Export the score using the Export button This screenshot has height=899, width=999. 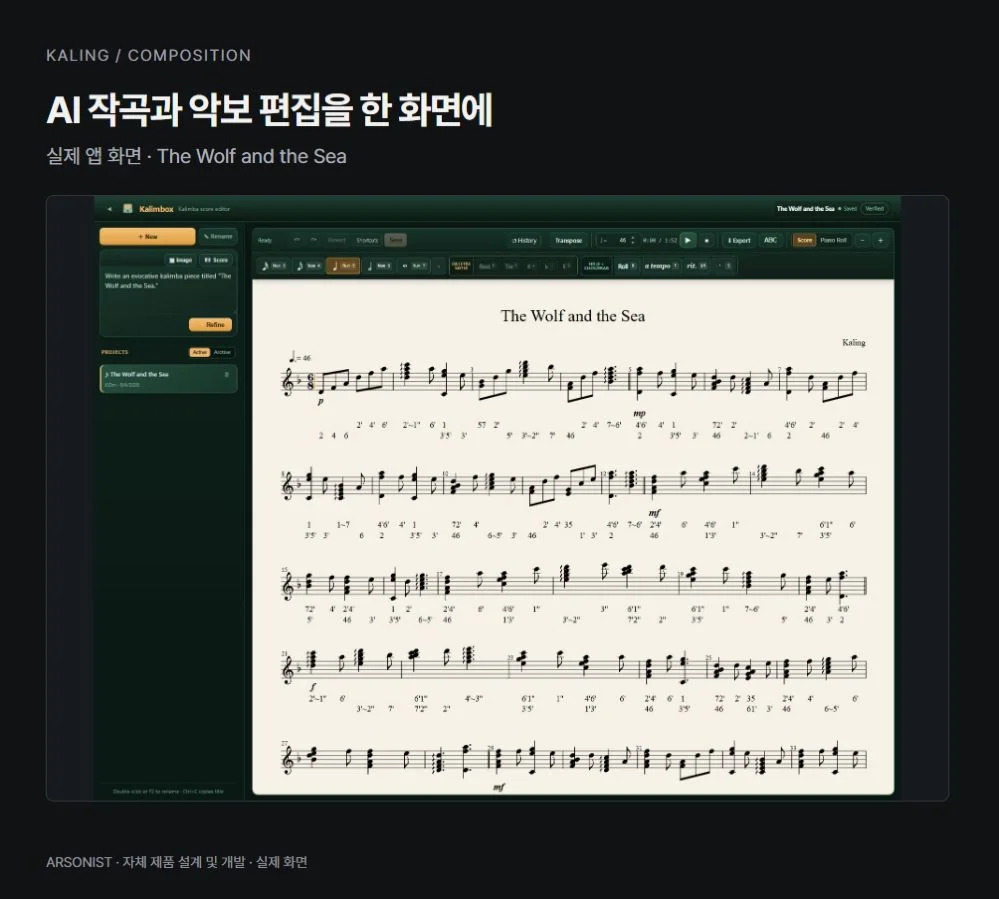[x=740, y=241]
